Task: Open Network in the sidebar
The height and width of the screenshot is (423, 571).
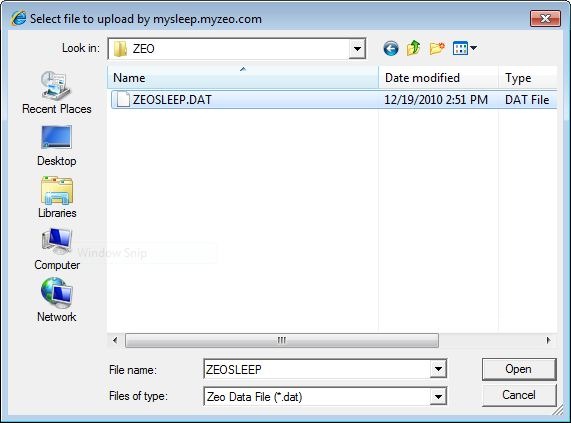Action: [x=56, y=300]
